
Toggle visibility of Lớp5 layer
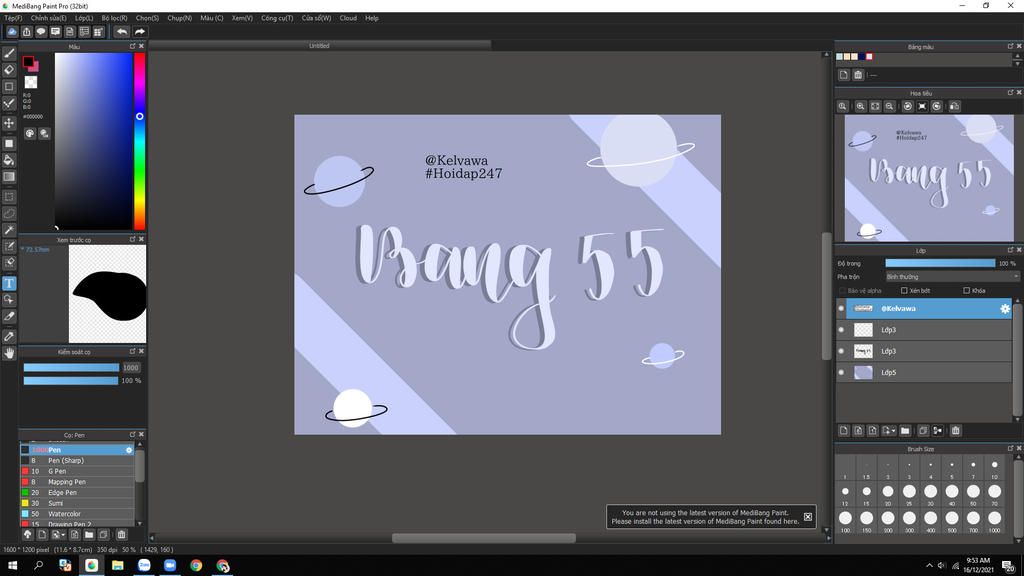click(841, 372)
